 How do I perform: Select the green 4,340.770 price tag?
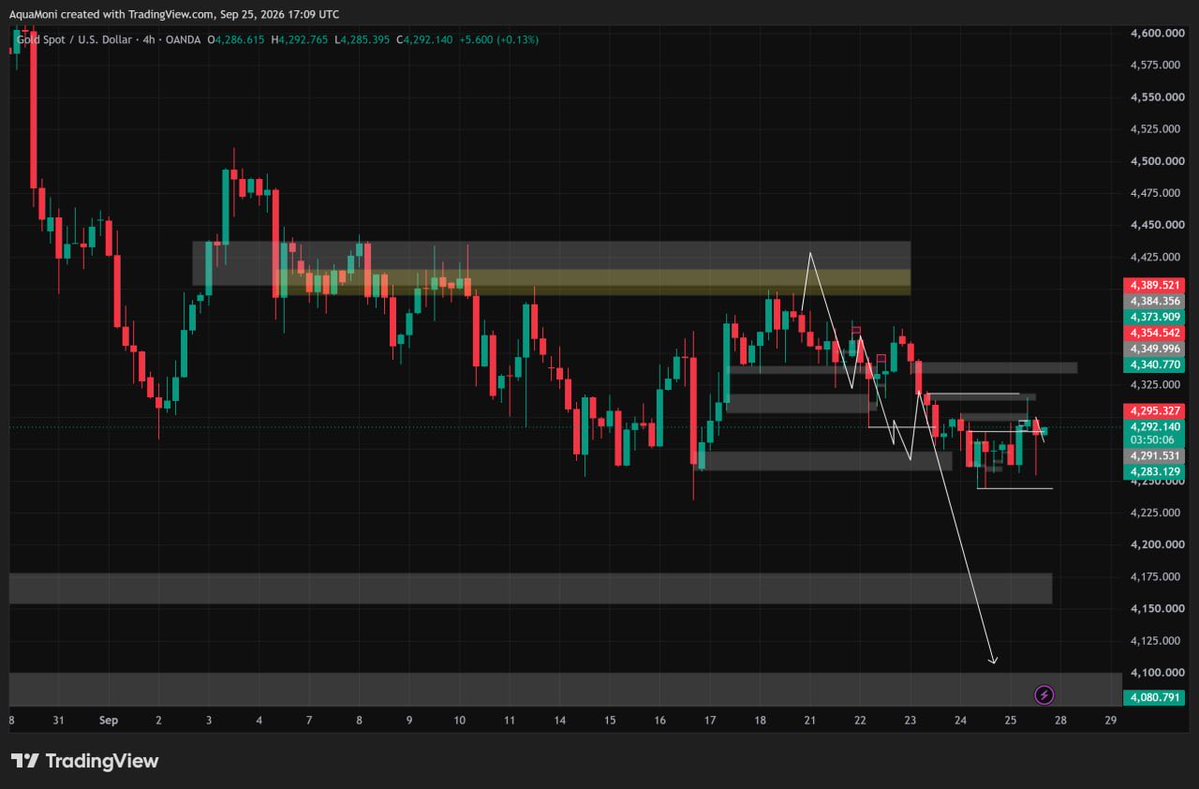pos(1154,365)
